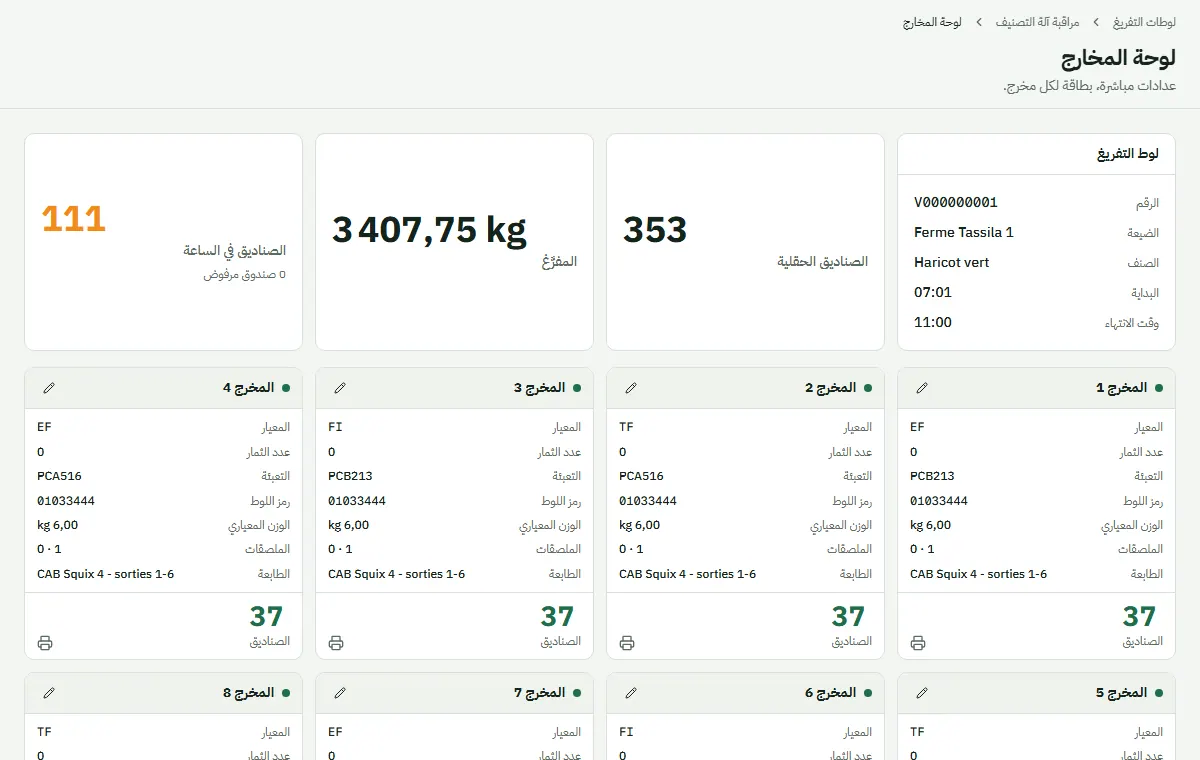Click the 37 crates count in المخرج 3
The width and height of the screenshot is (1200, 760).
557,616
